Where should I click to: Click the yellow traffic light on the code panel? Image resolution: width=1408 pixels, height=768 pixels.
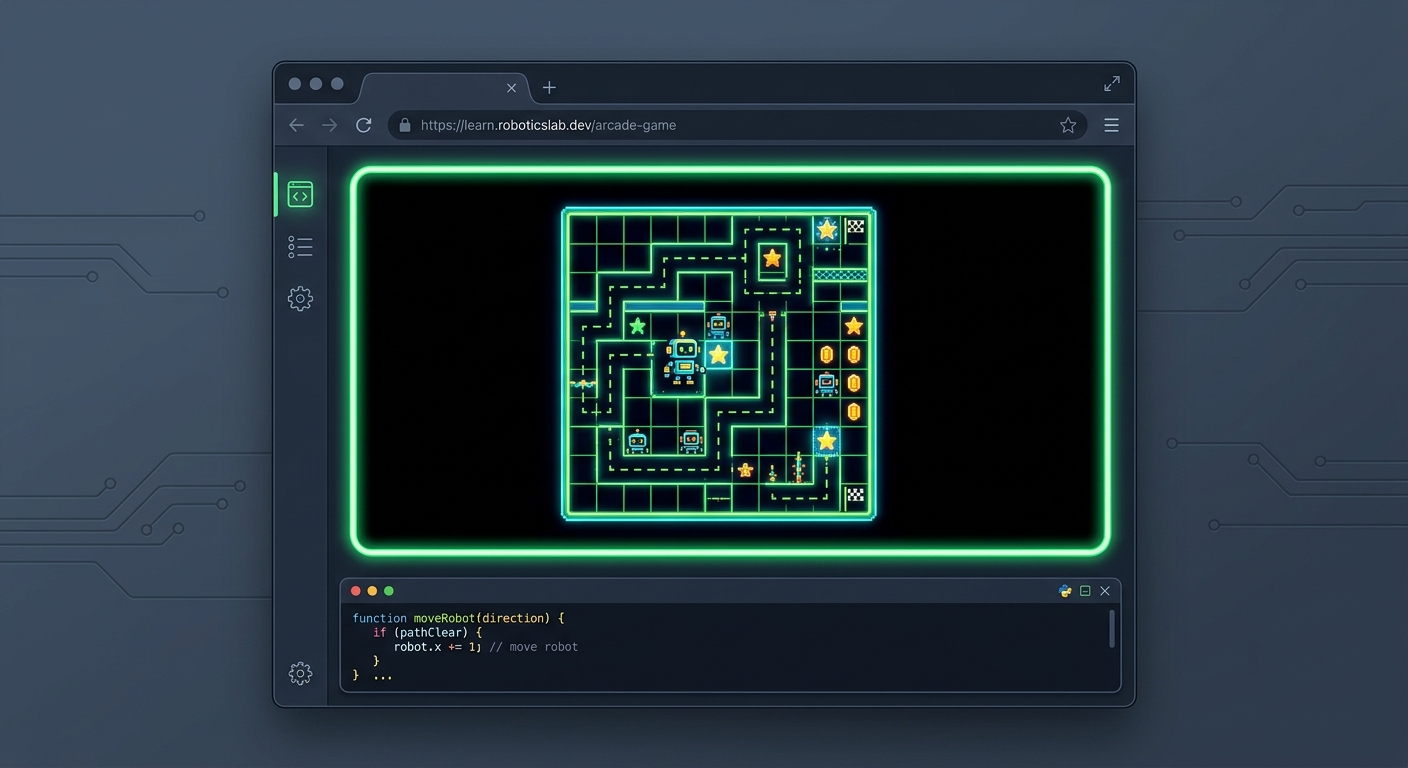point(372,590)
